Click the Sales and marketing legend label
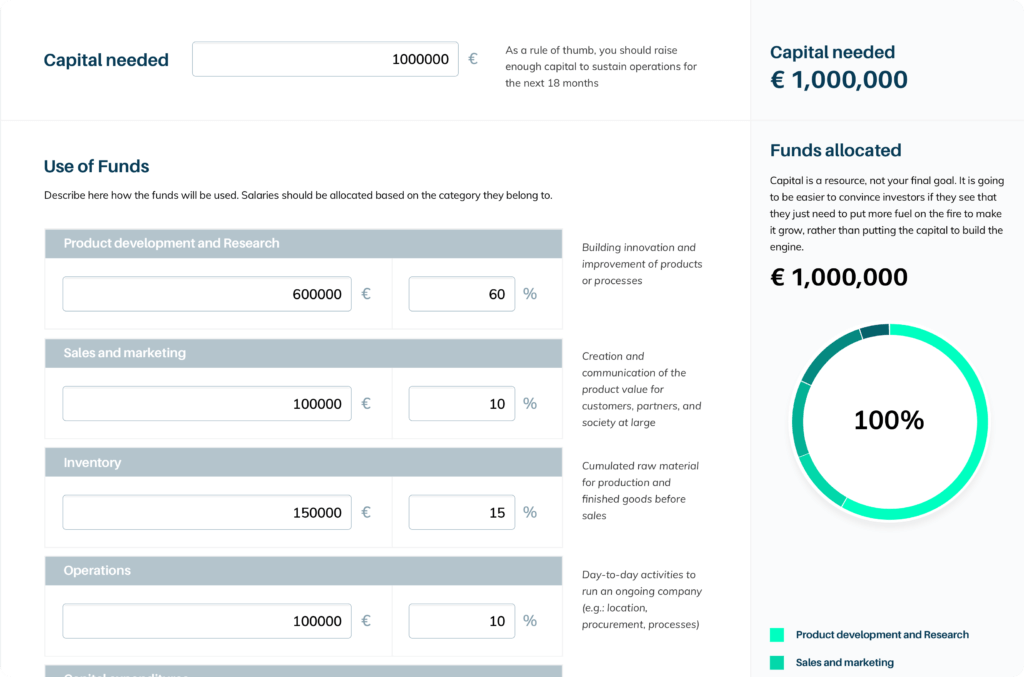This screenshot has width=1024, height=677. pyautogui.click(x=844, y=662)
